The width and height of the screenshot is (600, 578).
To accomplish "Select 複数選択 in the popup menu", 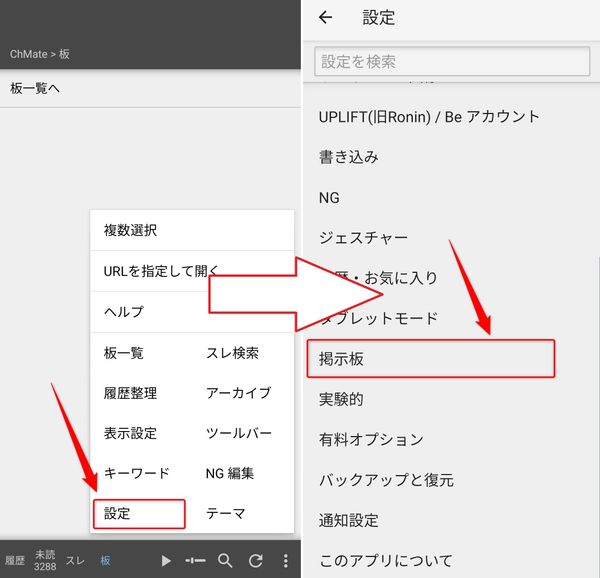I will coord(192,230).
